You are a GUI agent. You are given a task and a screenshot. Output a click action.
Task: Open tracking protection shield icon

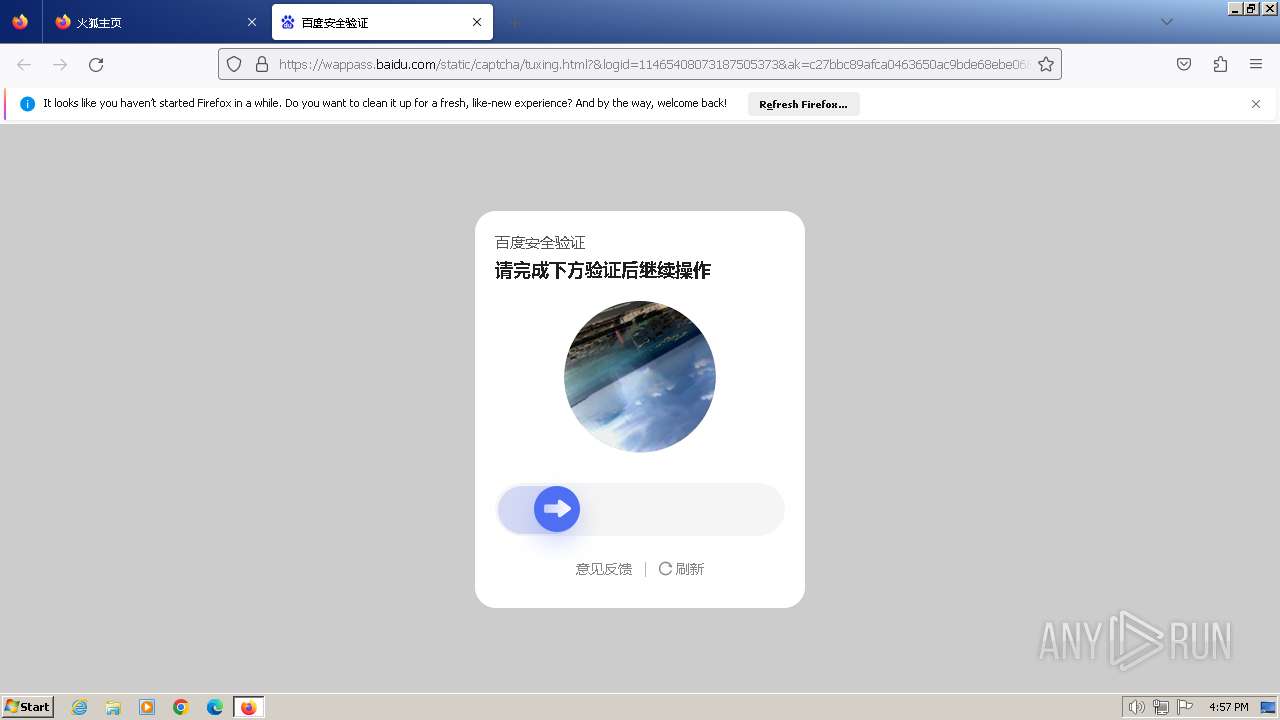tap(234, 64)
